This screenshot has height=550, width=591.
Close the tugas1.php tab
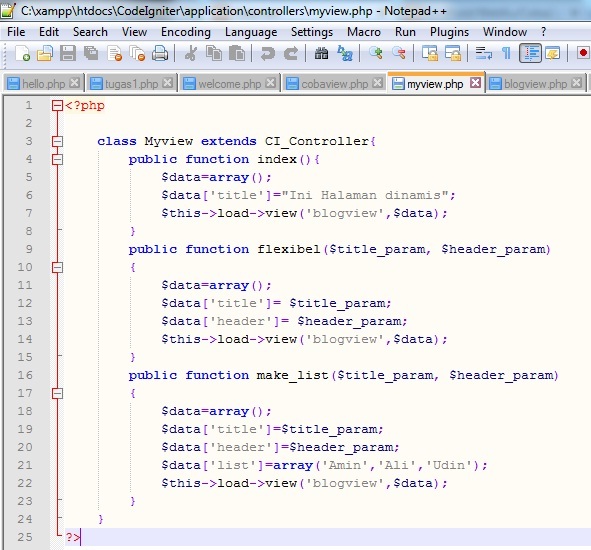[168, 82]
